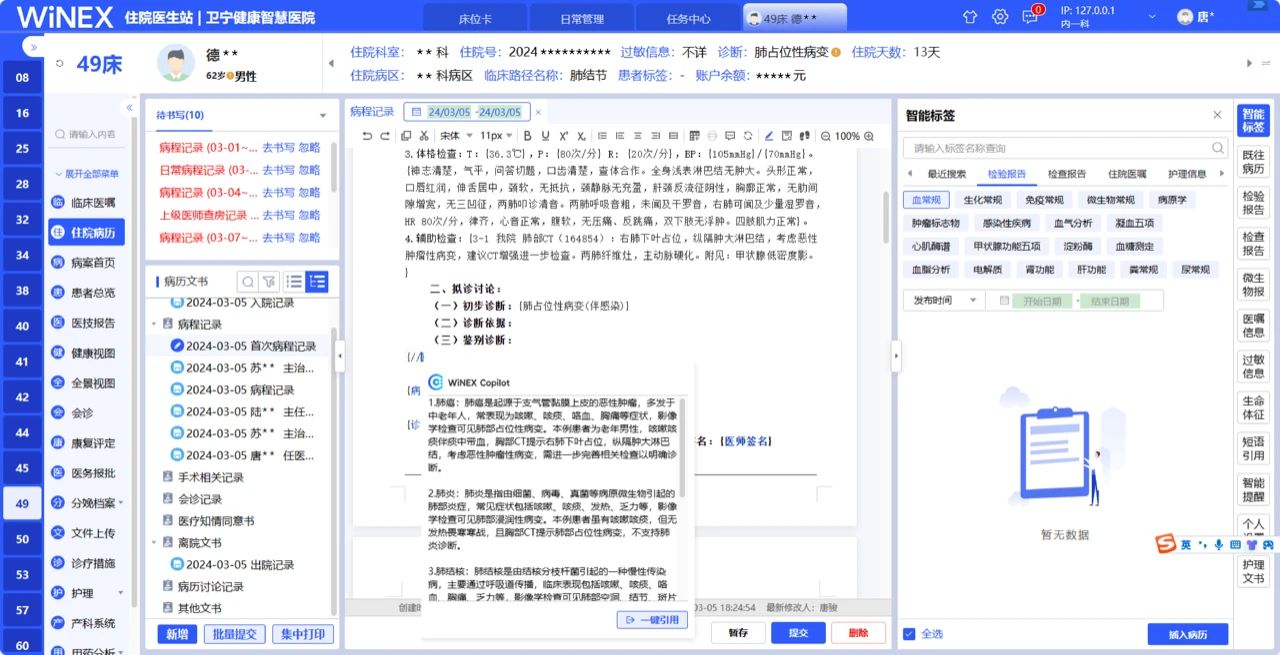Click the zoom-out magnifier in editor toolbar
Screen dimensions: 1280x655
click(825, 135)
